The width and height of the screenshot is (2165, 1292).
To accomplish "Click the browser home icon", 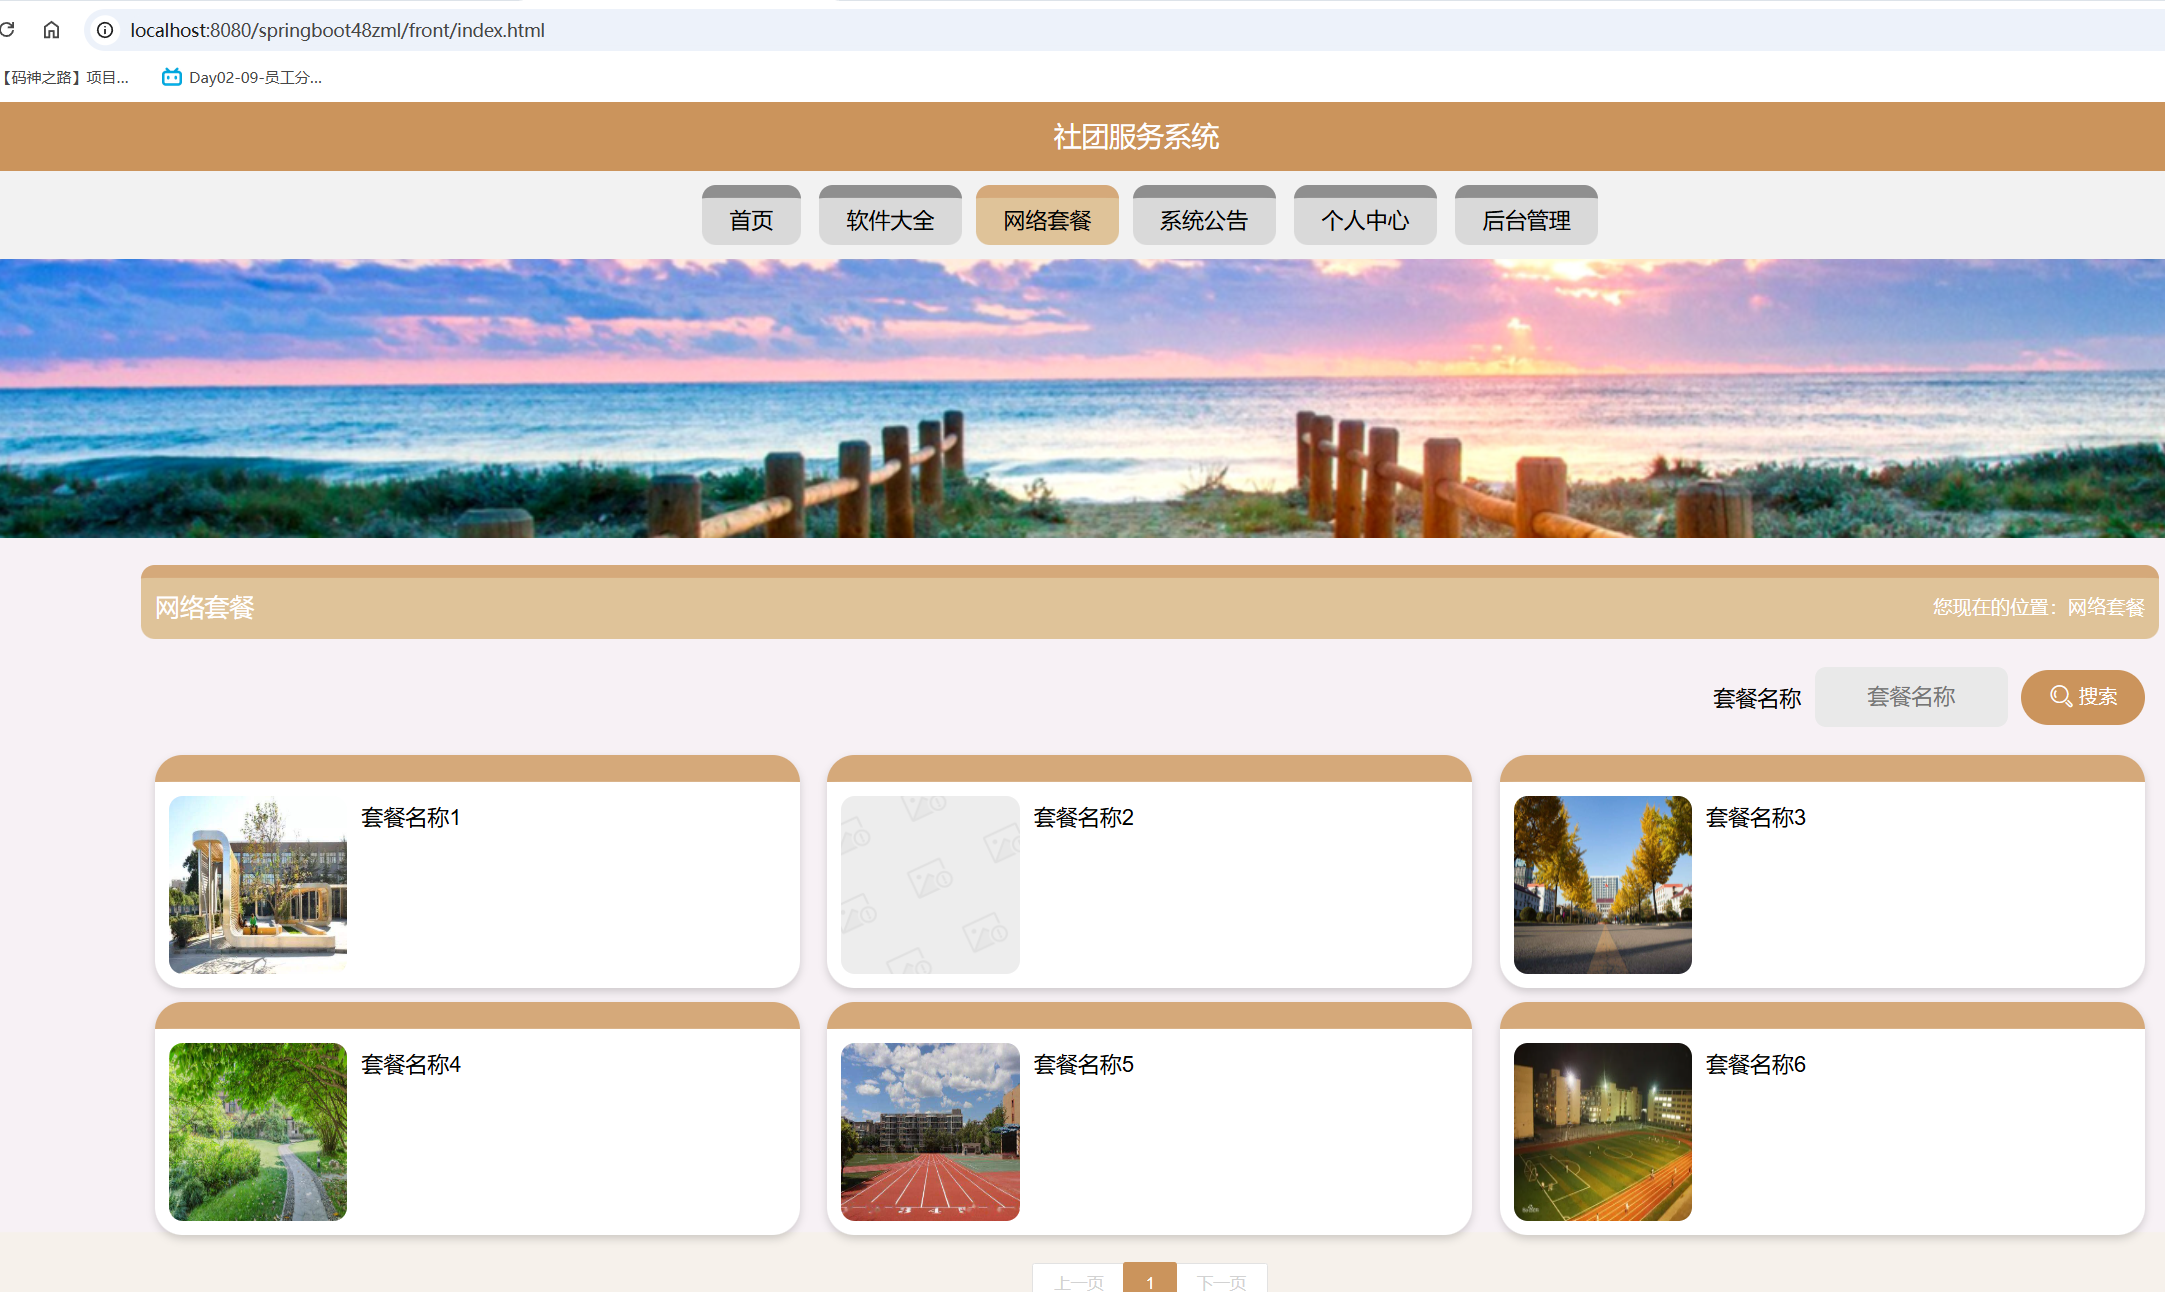I will pyautogui.click(x=51, y=30).
